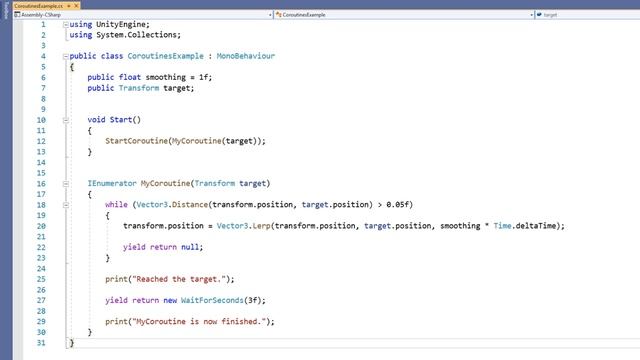The height and width of the screenshot is (360, 640).
Task: Click MyCoroutine method name on line 16
Action: pos(165,184)
